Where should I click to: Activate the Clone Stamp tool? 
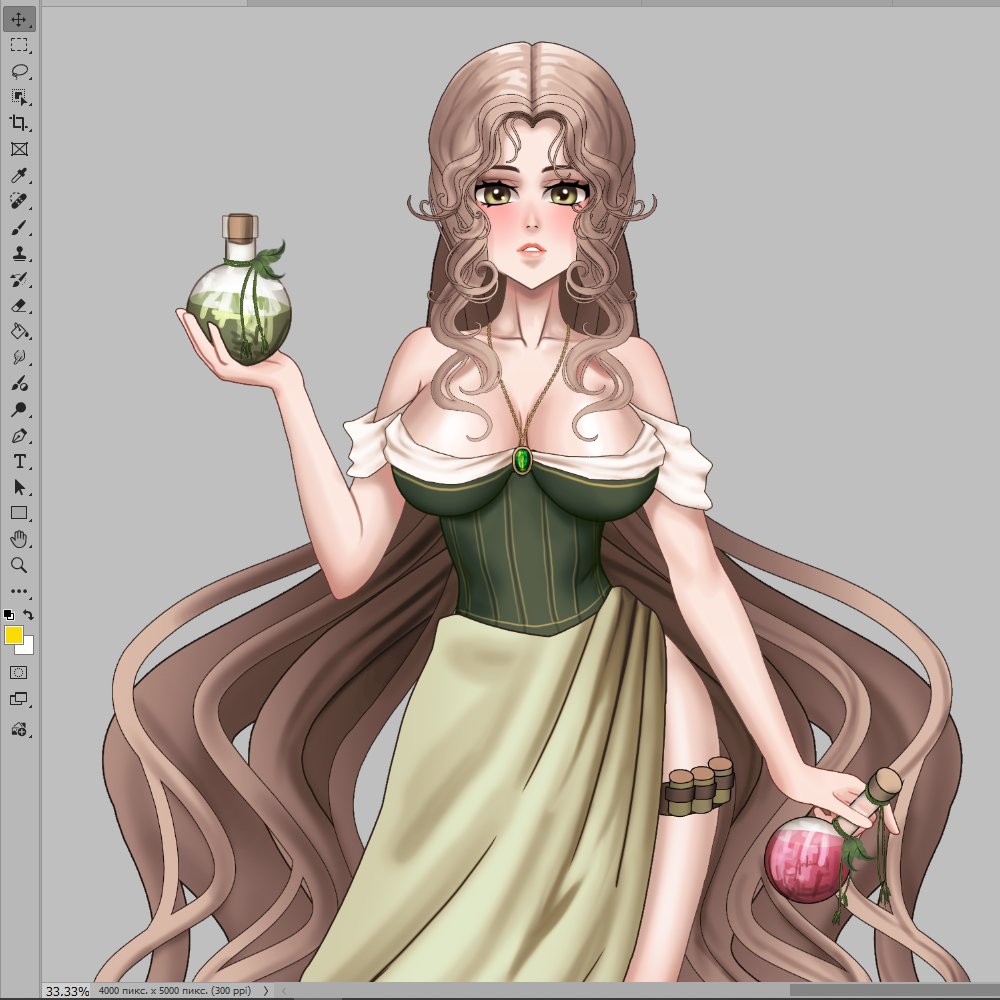[x=19, y=254]
